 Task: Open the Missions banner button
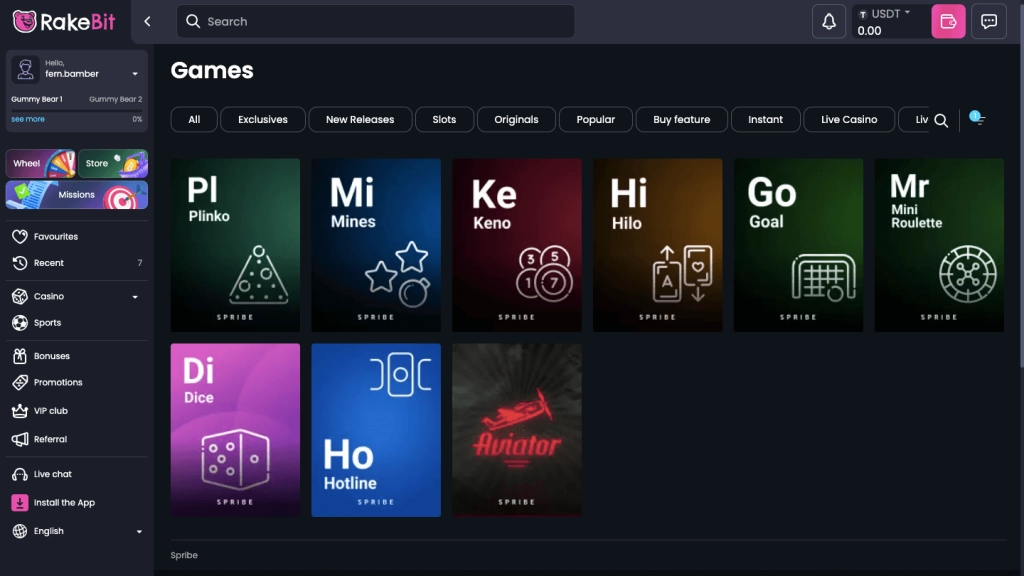77,195
